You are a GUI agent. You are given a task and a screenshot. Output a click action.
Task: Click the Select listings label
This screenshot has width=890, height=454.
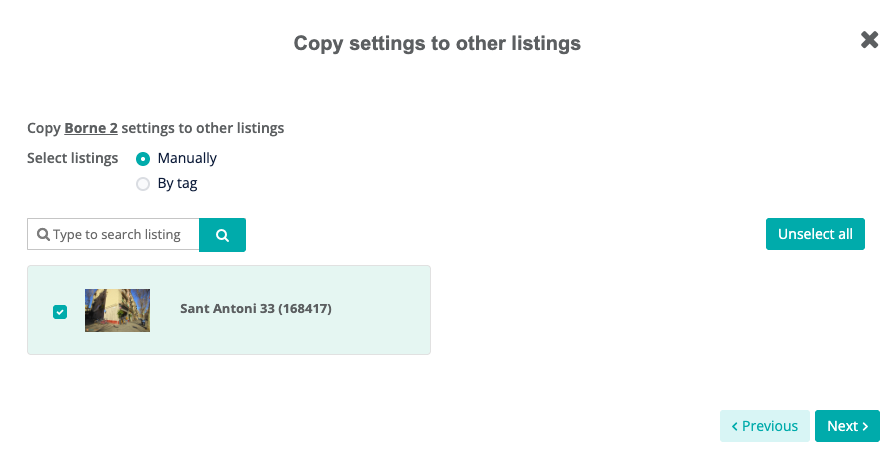pyautogui.click(x=73, y=158)
